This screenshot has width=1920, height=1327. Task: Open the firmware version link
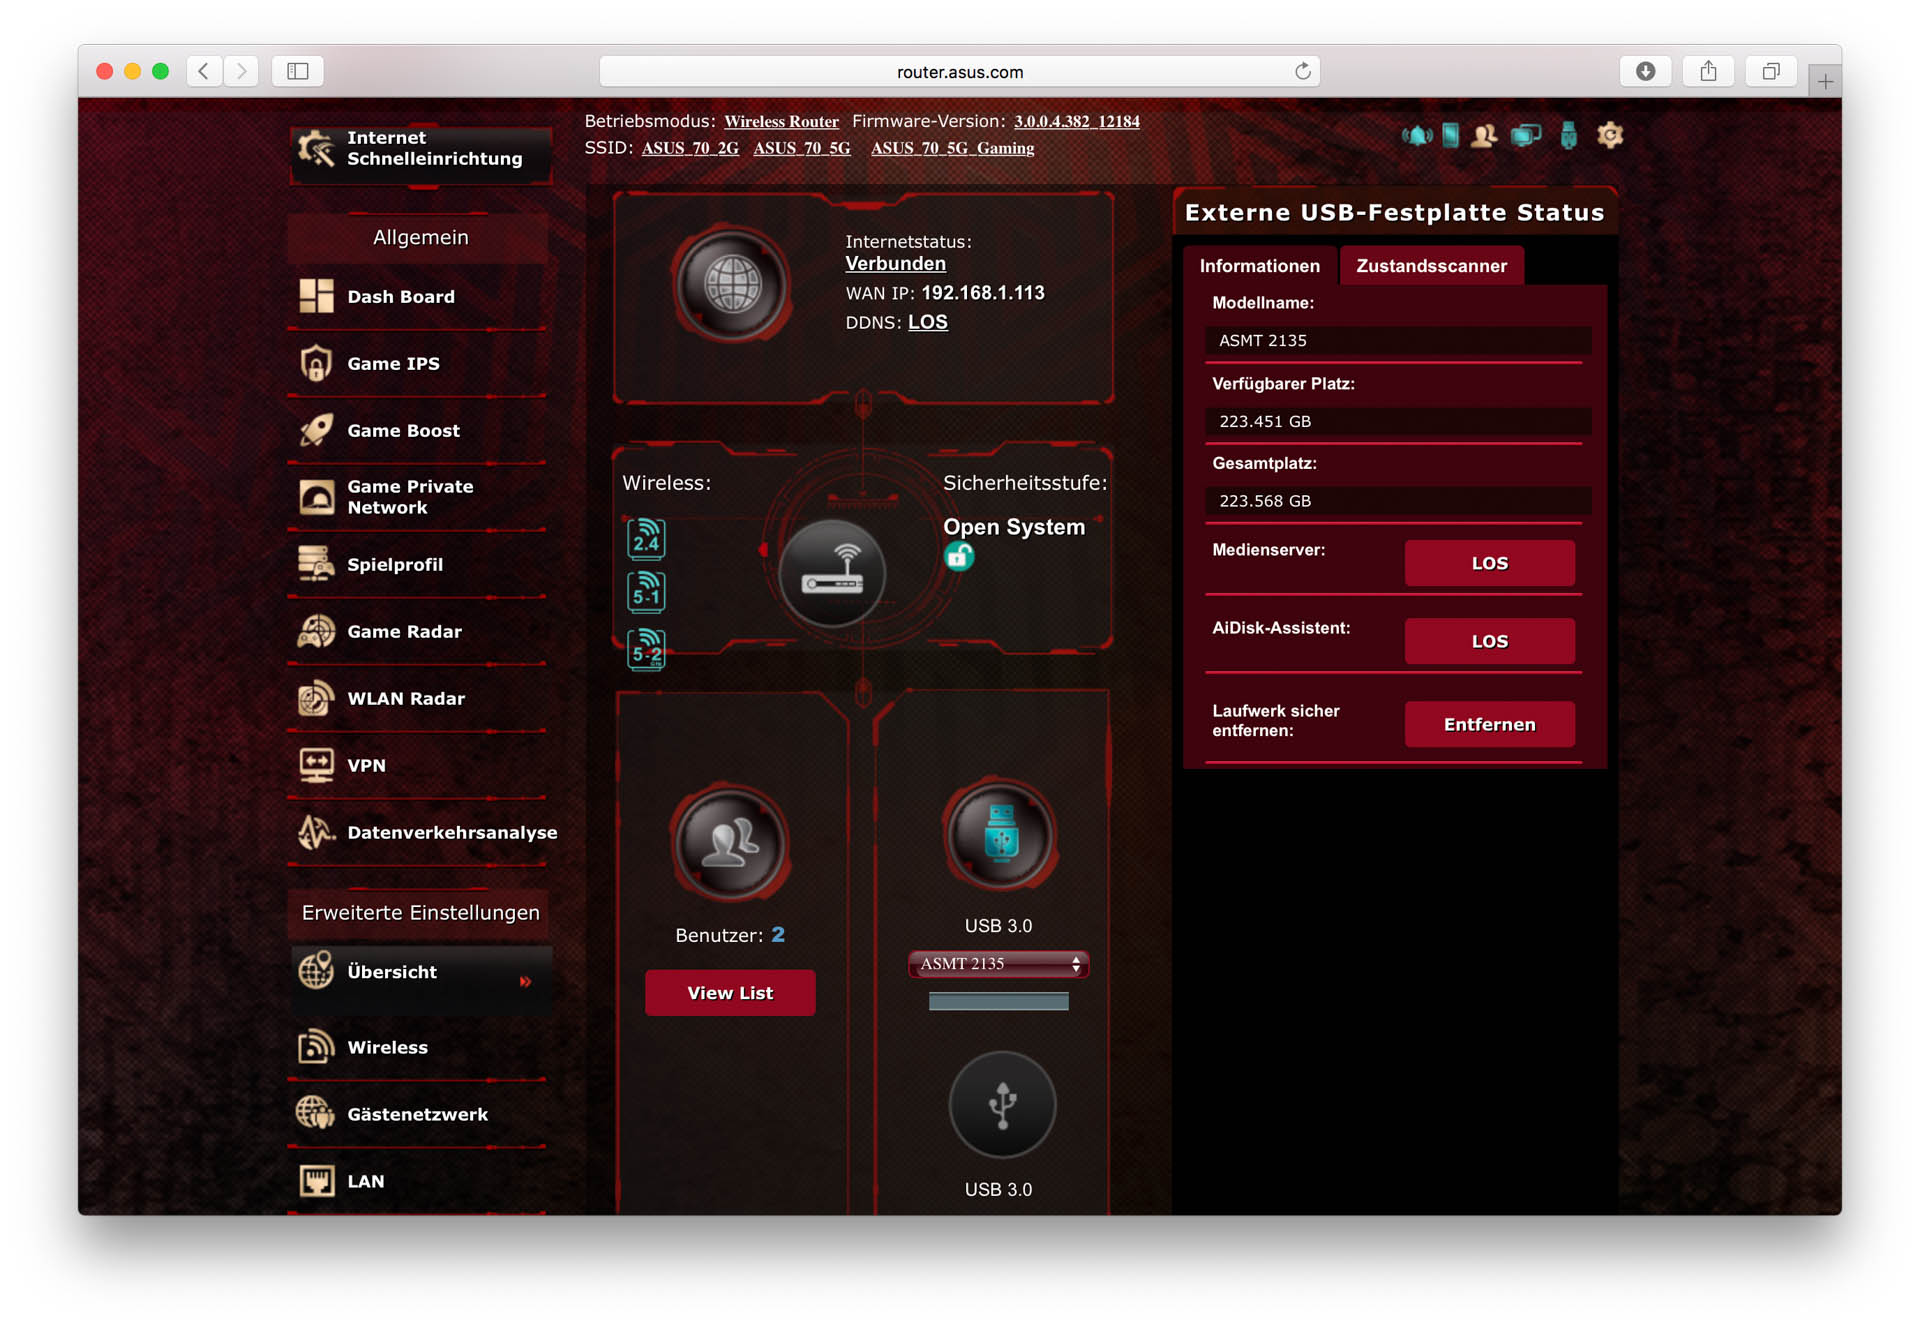pos(1076,122)
